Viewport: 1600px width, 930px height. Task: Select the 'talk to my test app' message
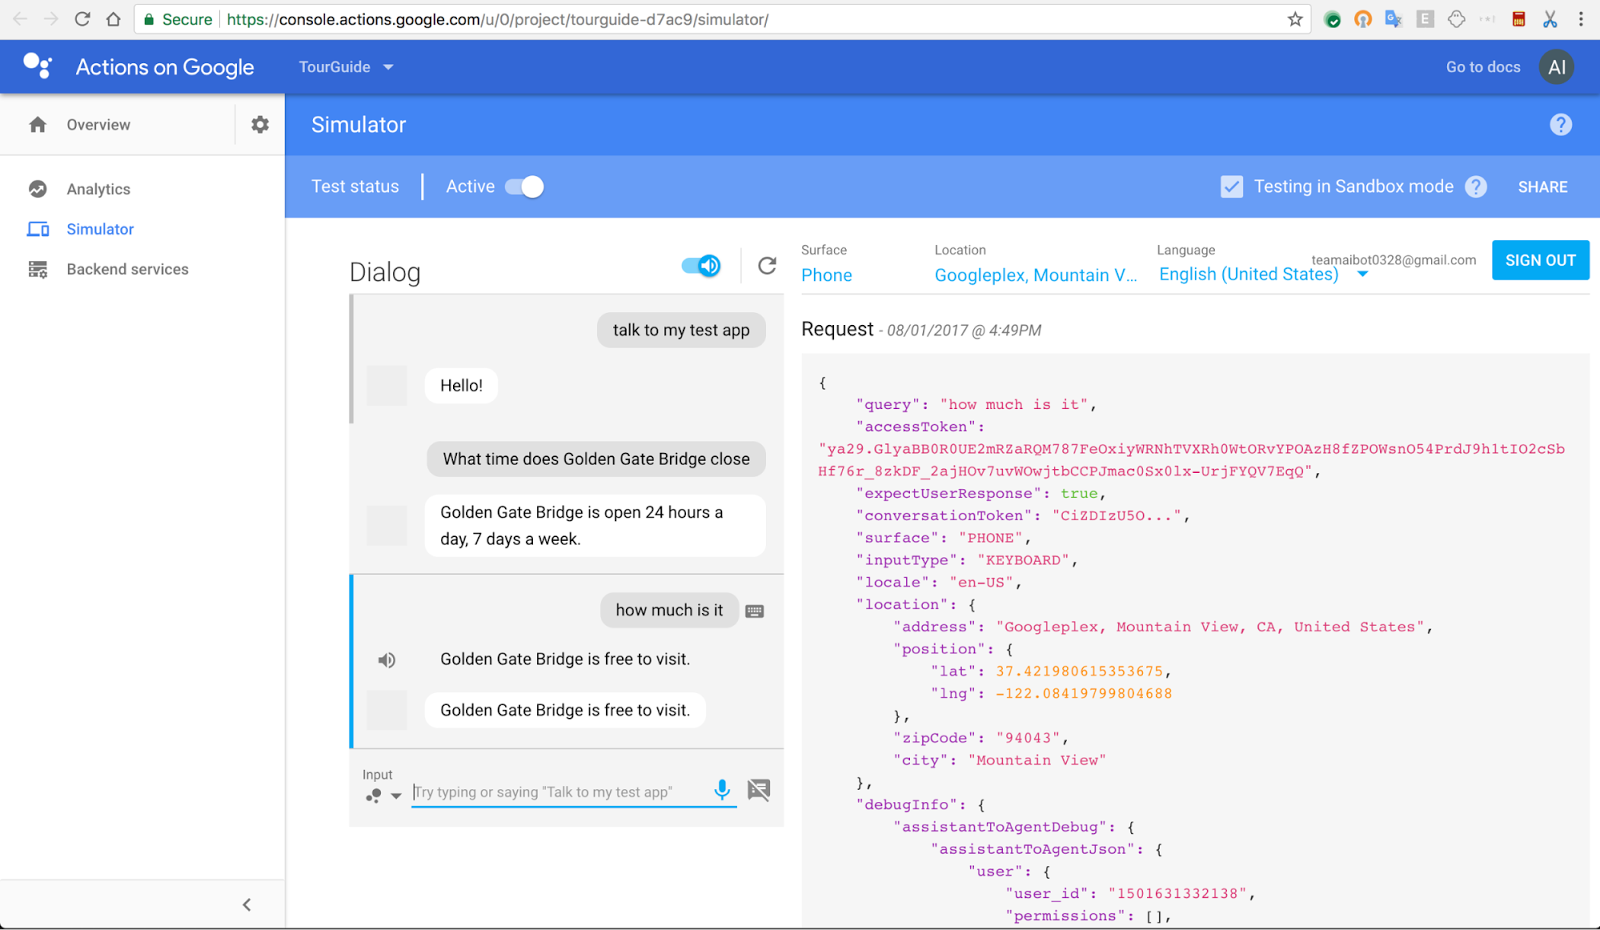pos(681,330)
